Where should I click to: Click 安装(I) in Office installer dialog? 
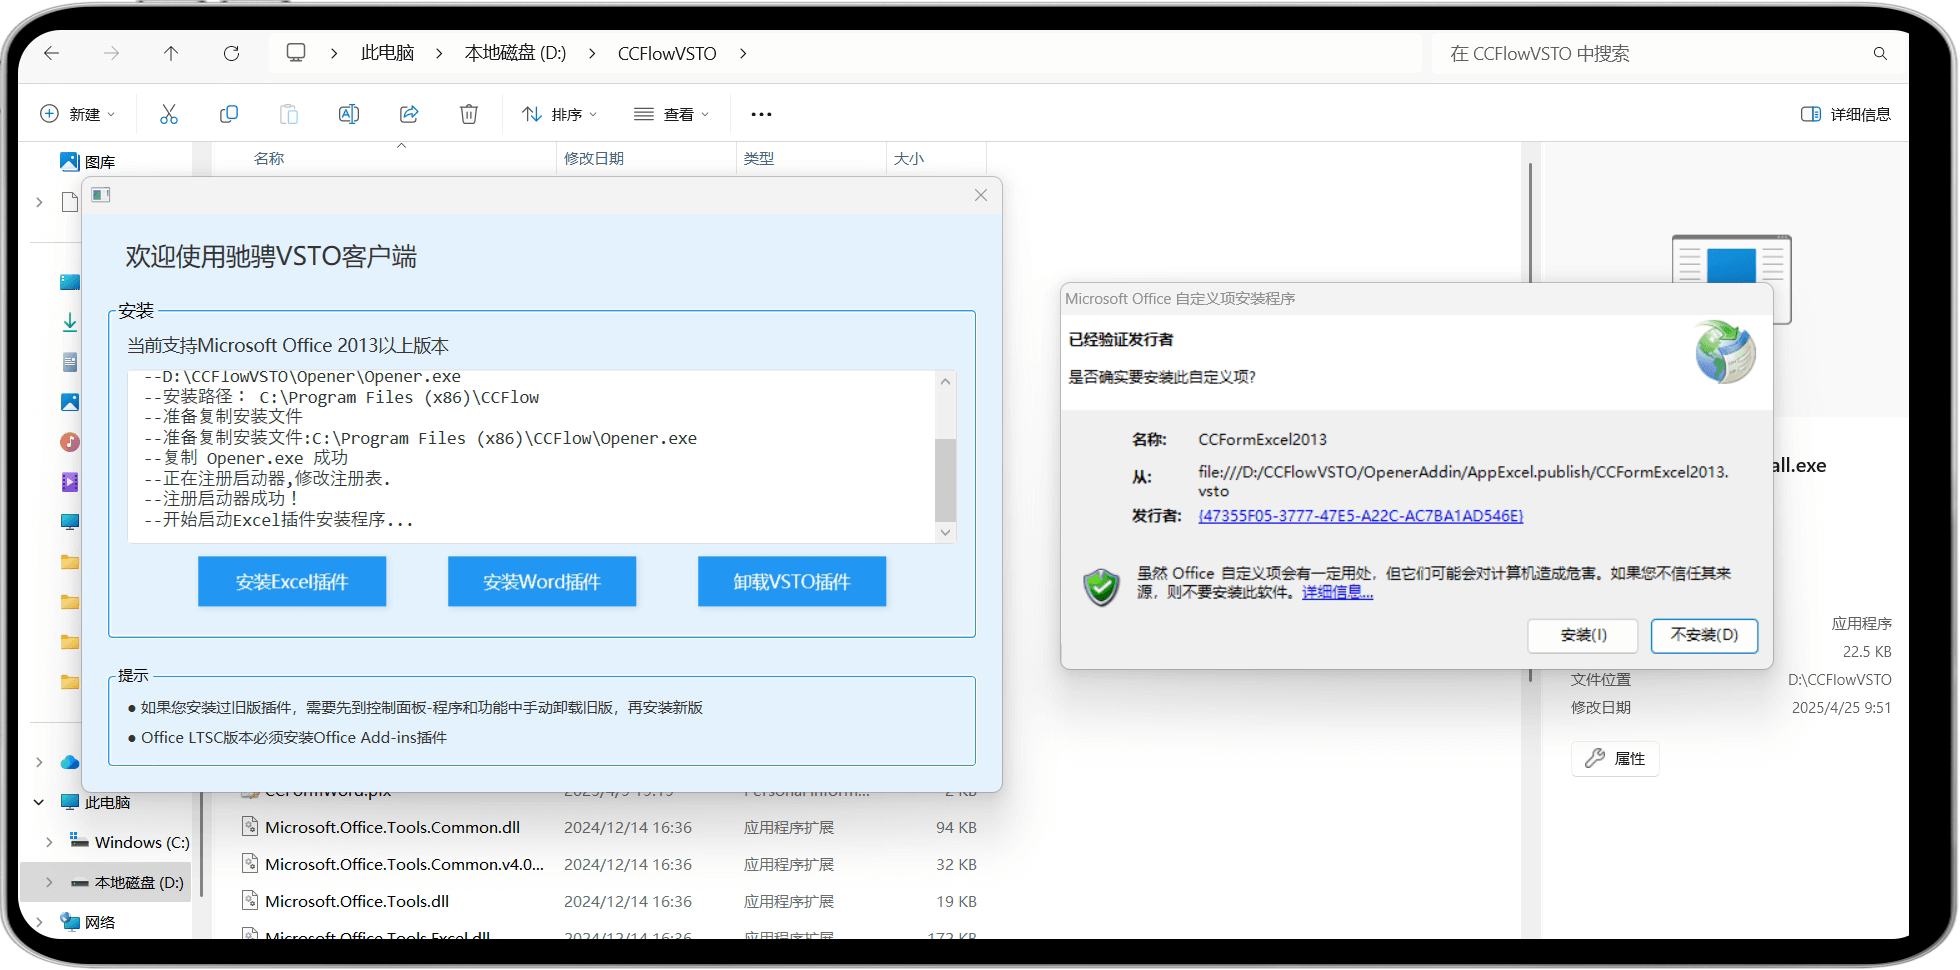click(x=1583, y=635)
